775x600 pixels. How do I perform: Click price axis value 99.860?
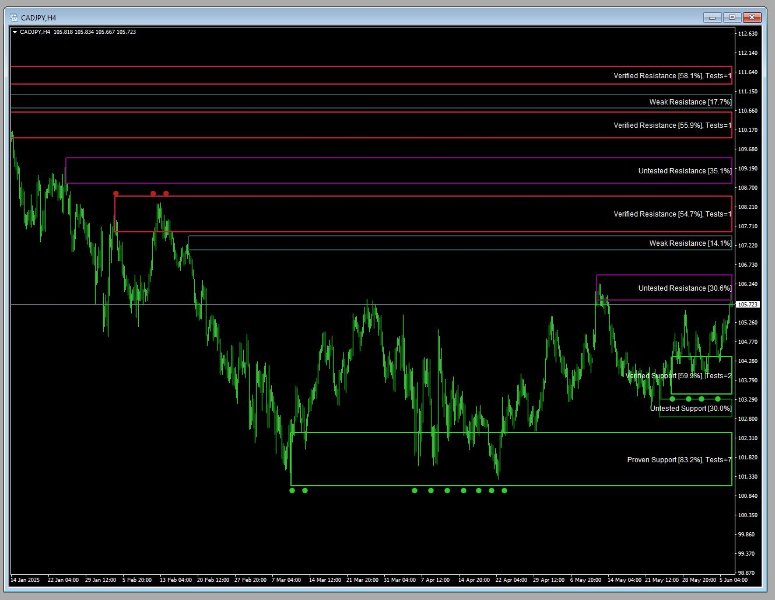click(x=747, y=534)
